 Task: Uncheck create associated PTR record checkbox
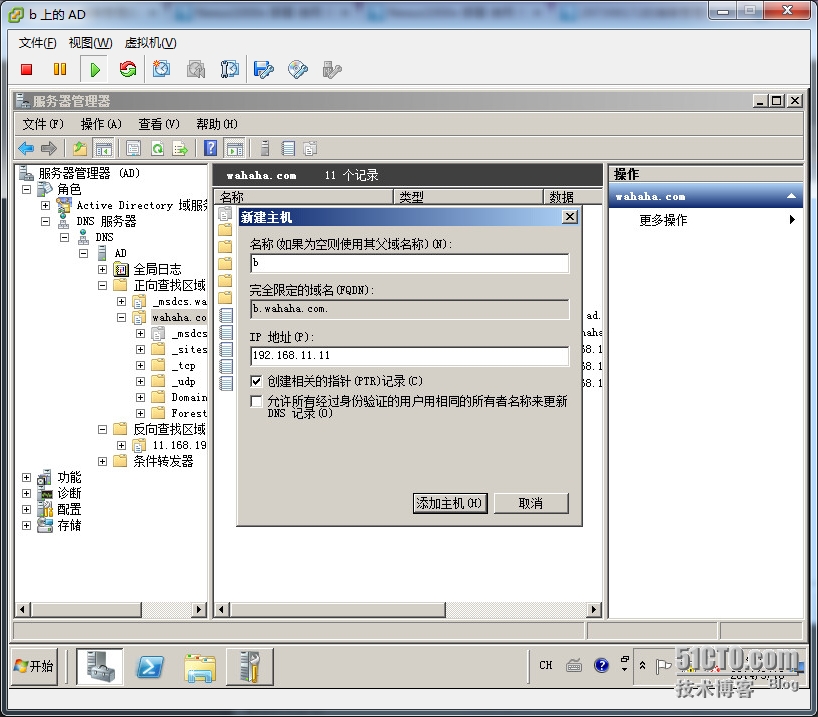[256, 381]
